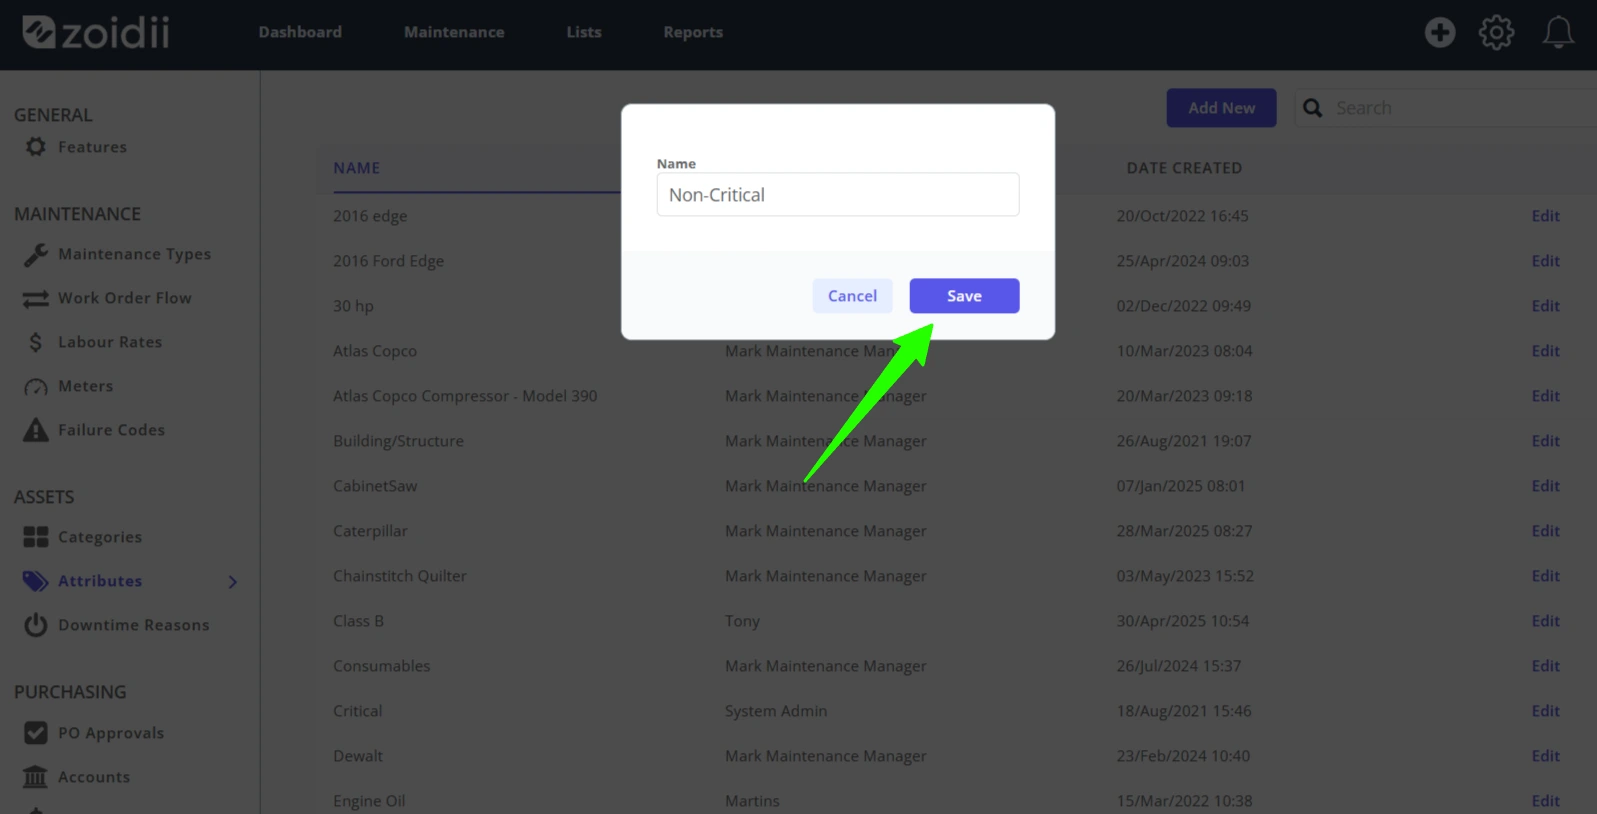Click date 07/Jan/2025 08:01
The width and height of the screenshot is (1597, 814).
pyautogui.click(x=1181, y=486)
